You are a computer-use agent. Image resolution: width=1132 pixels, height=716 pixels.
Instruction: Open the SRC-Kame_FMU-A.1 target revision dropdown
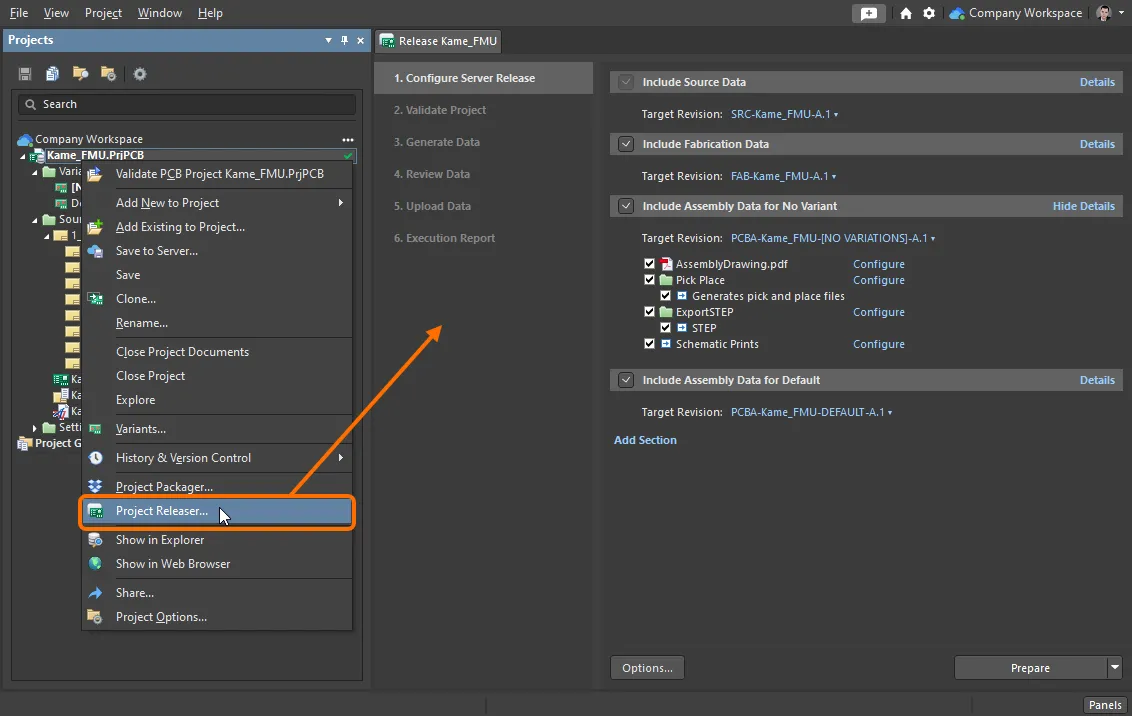[x=785, y=114]
